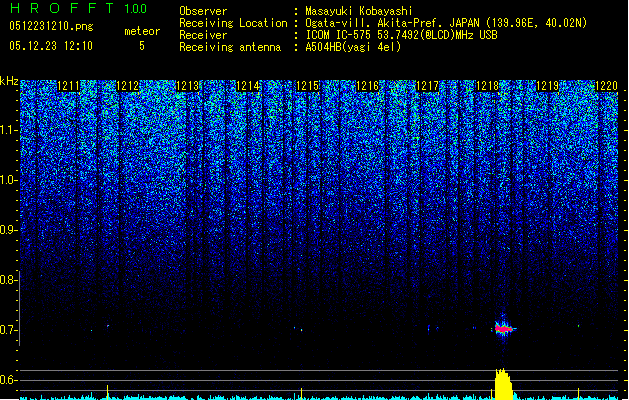Select observer name Masayuki Kobayashi
The height and width of the screenshot is (400, 629).
[x=359, y=11]
